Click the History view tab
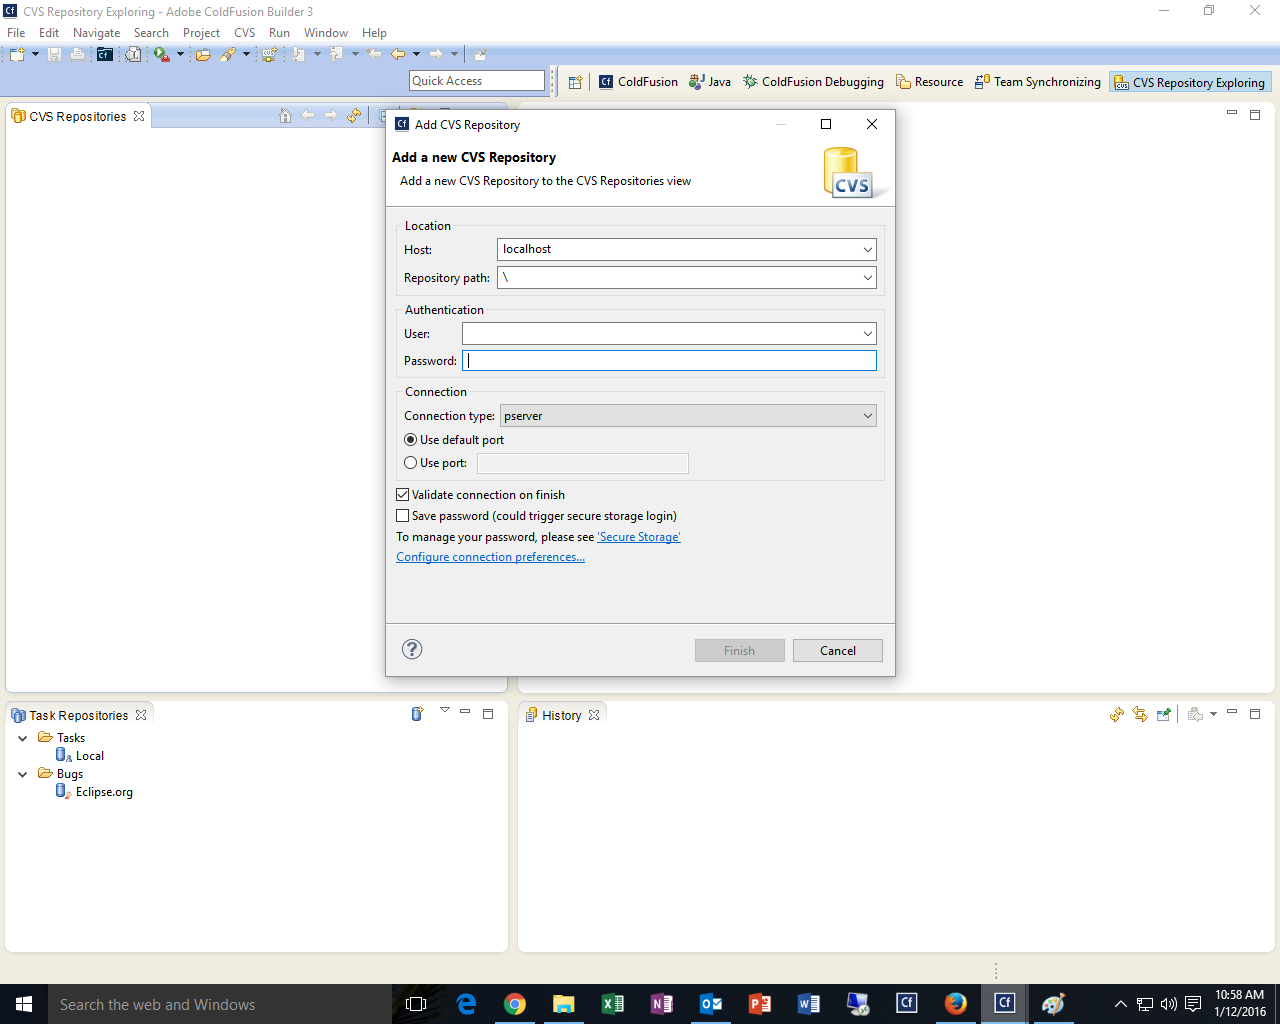Image resolution: width=1280 pixels, height=1024 pixels. click(x=561, y=715)
